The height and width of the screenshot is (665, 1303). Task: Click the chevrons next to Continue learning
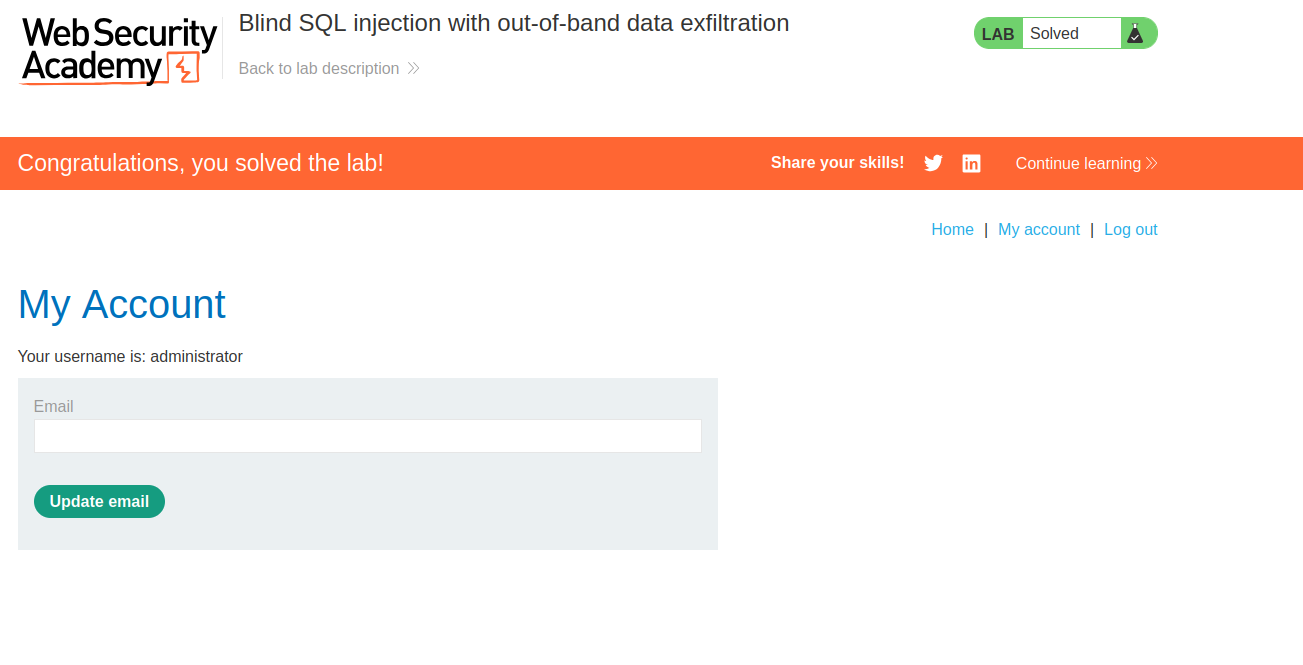[x=1152, y=163]
